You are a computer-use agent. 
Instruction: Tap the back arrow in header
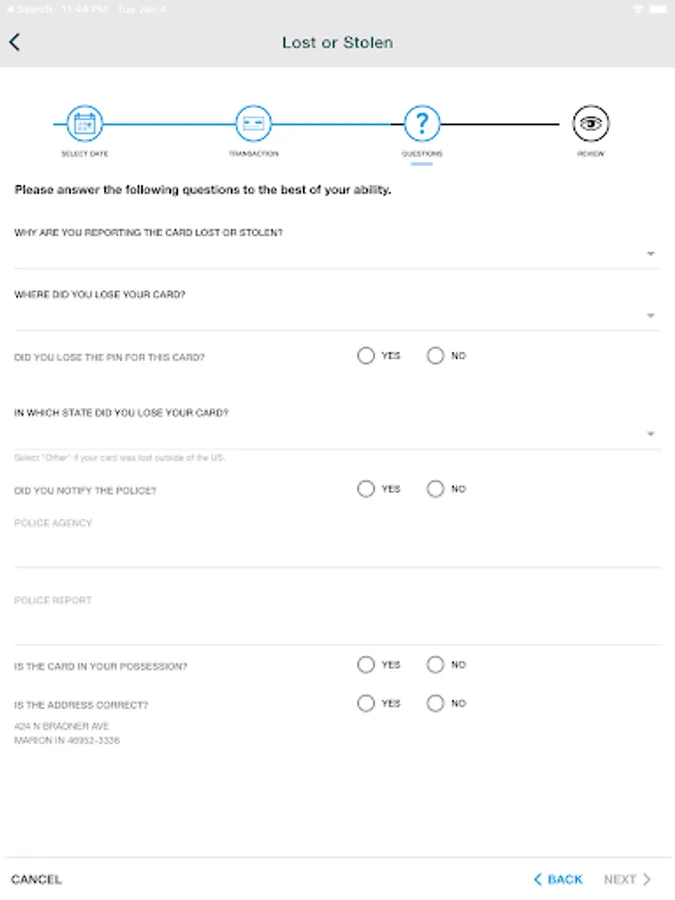click(15, 42)
